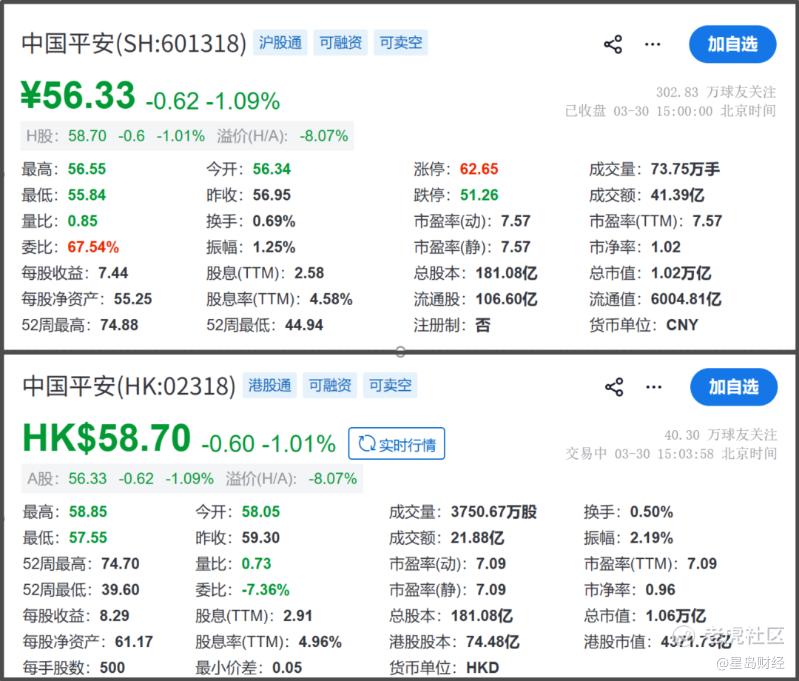Click 成交额 value 41.39亿
799x681 pixels.
point(677,195)
